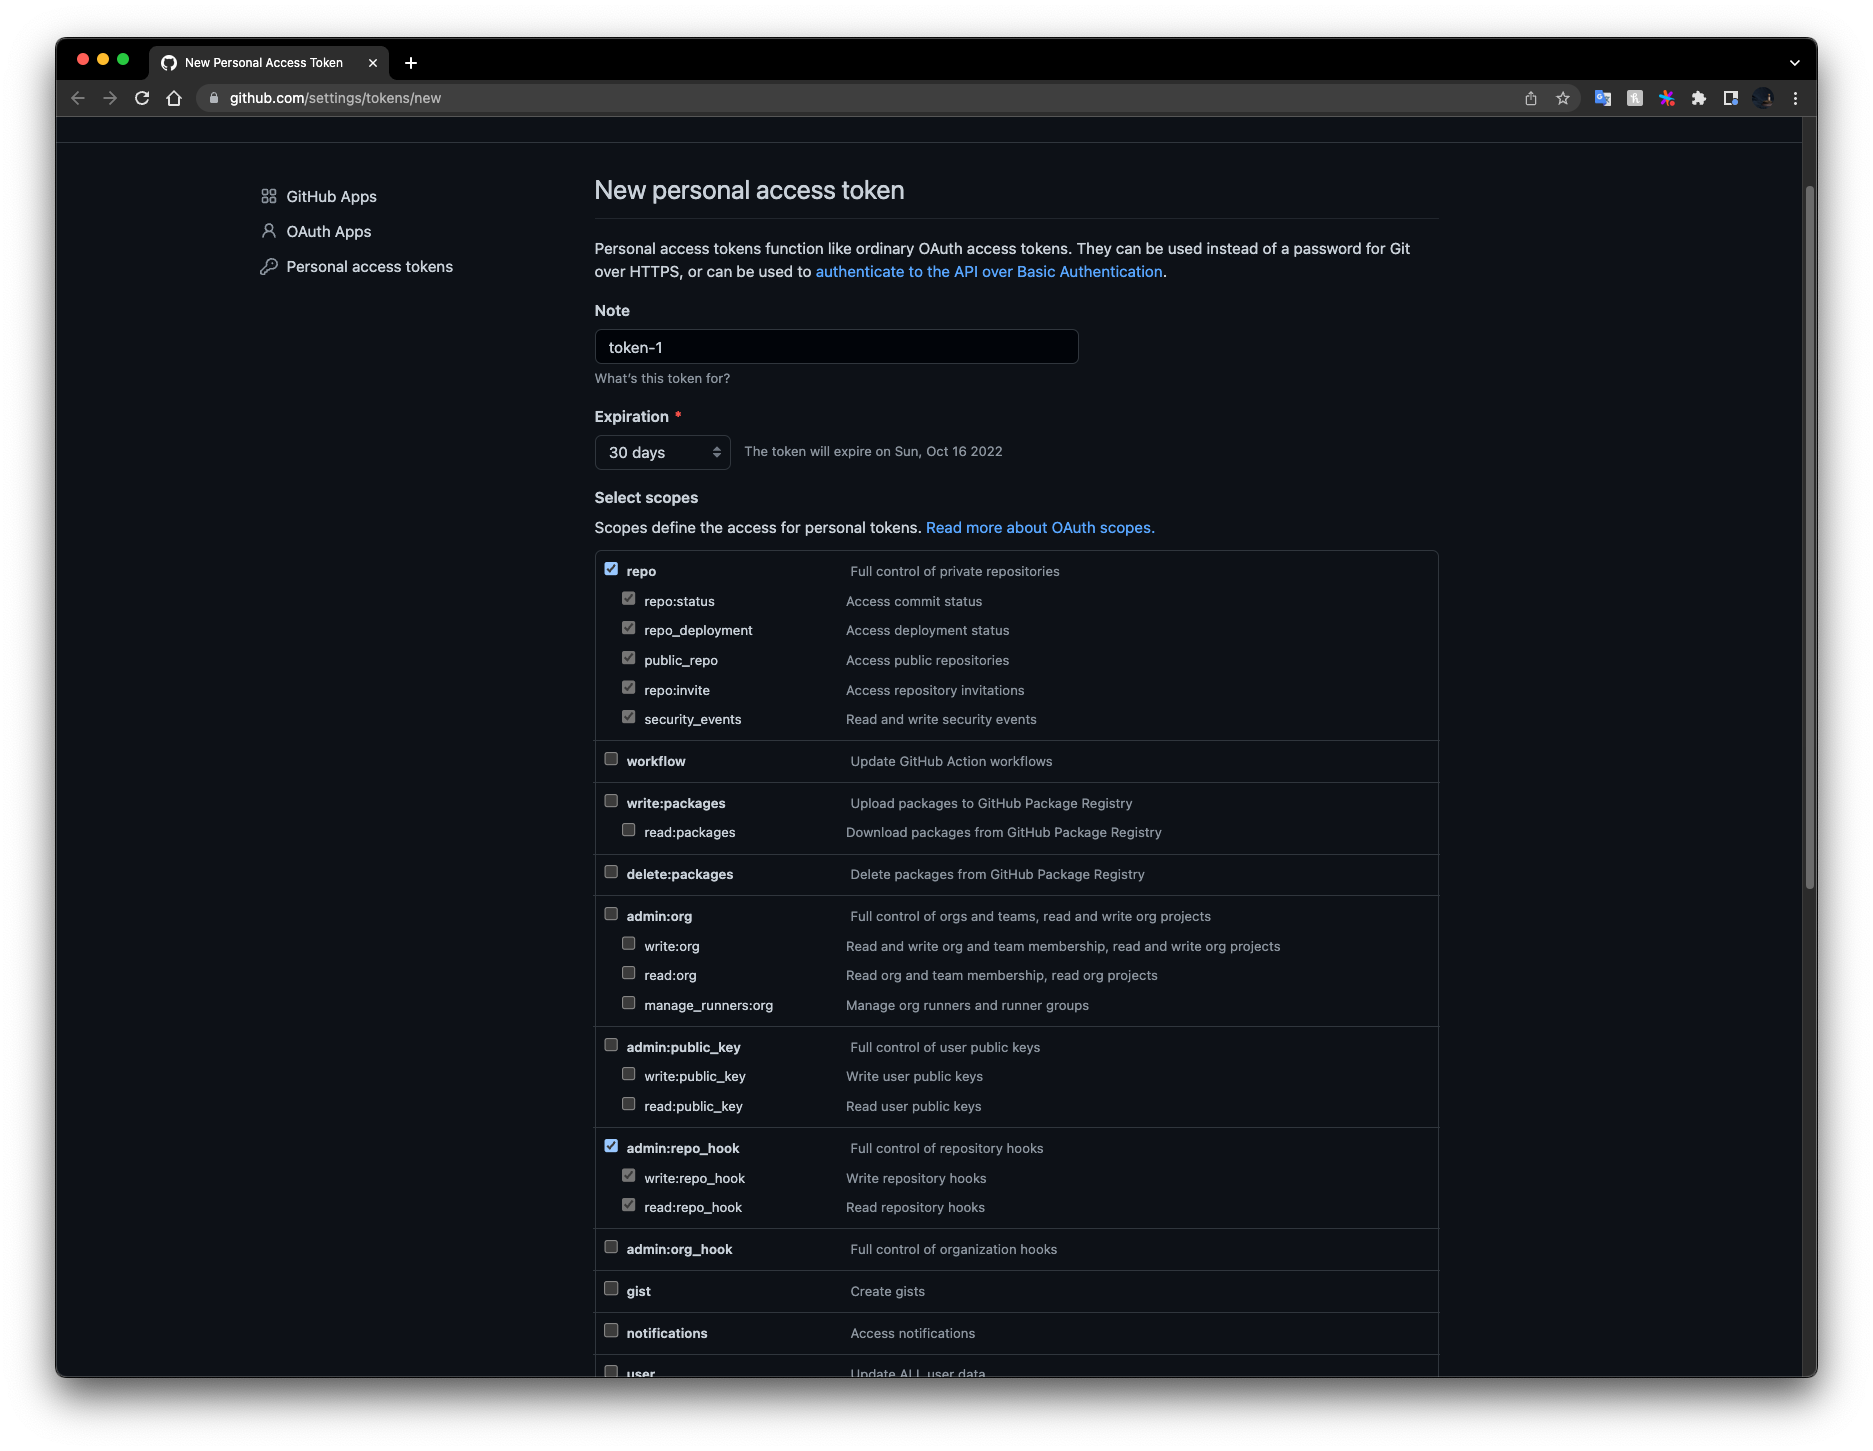Open the Expiration 30 days dropdown

click(x=662, y=452)
